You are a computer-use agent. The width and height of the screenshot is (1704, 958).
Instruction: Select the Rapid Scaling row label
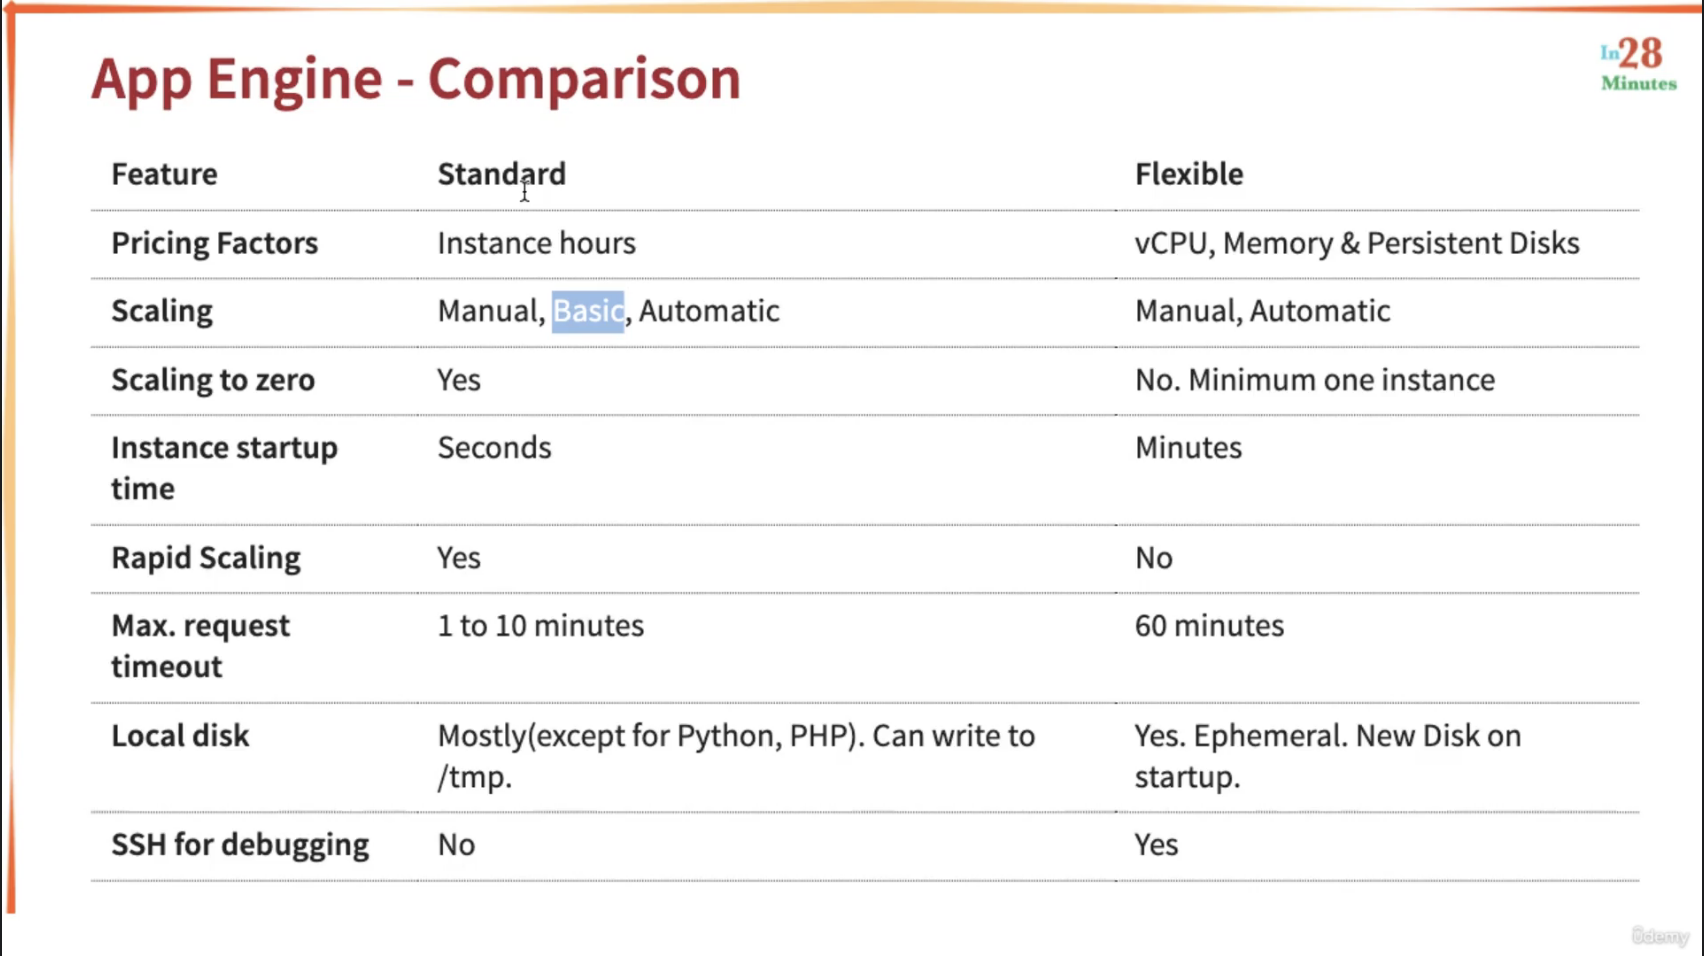[x=206, y=558]
